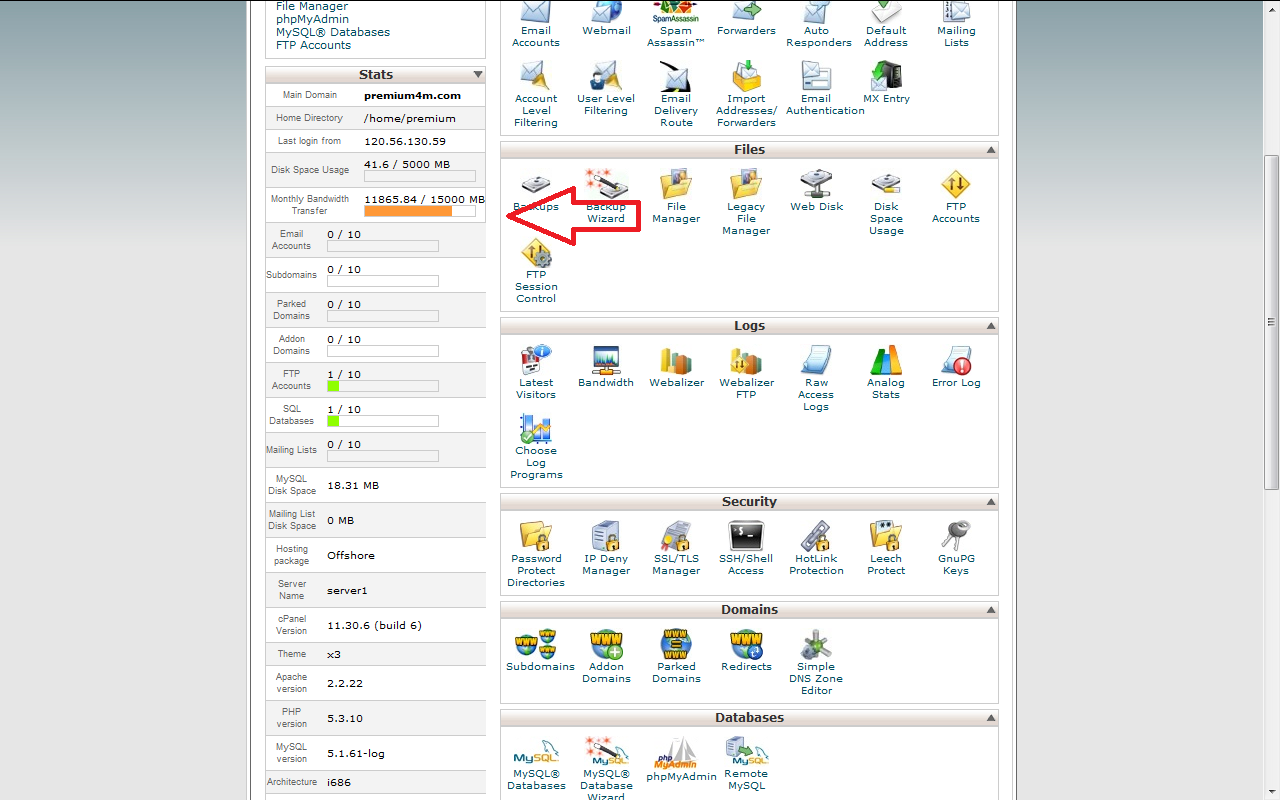
Task: Open the Mailing Lists icon in the mail section
Action: tap(956, 12)
